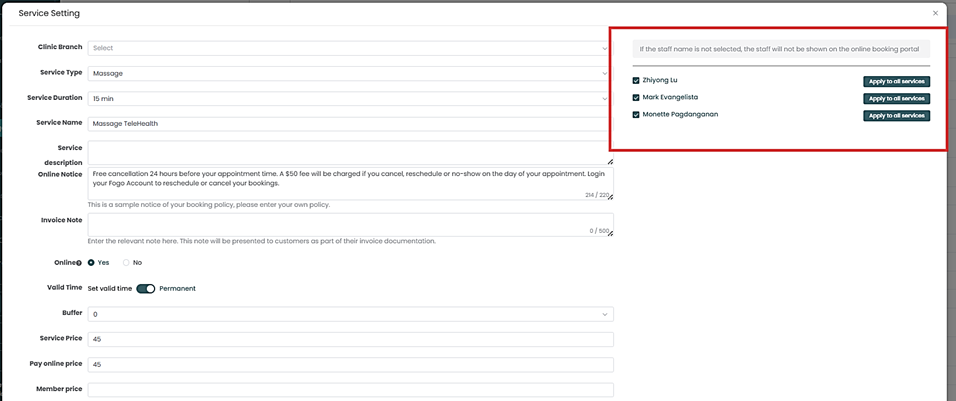Apply Zhiyong Lu to all services
Image resolution: width=956 pixels, height=401 pixels.
[896, 82]
